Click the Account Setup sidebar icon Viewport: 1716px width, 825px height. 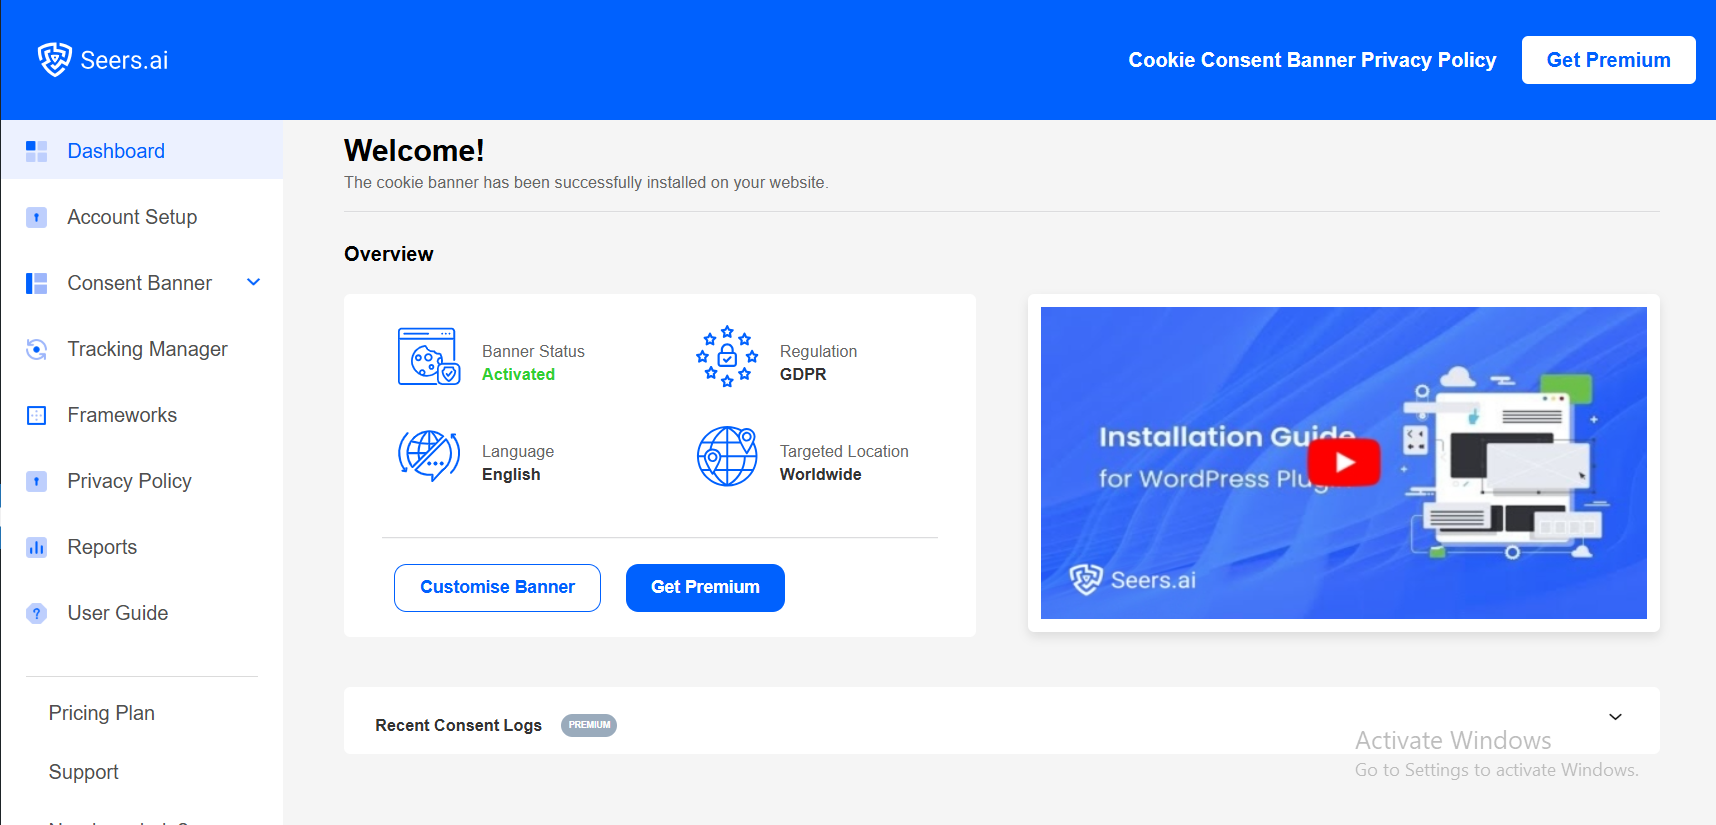click(x=37, y=217)
